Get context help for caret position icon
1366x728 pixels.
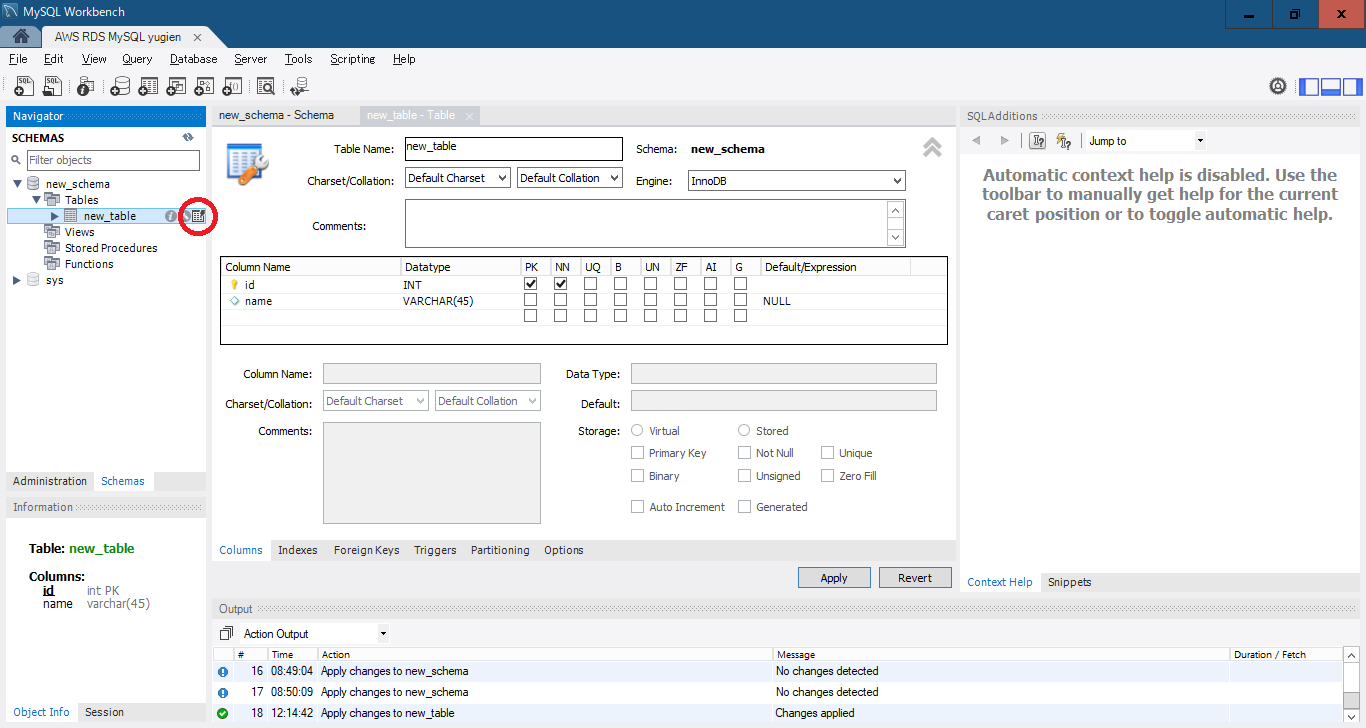tap(1038, 141)
